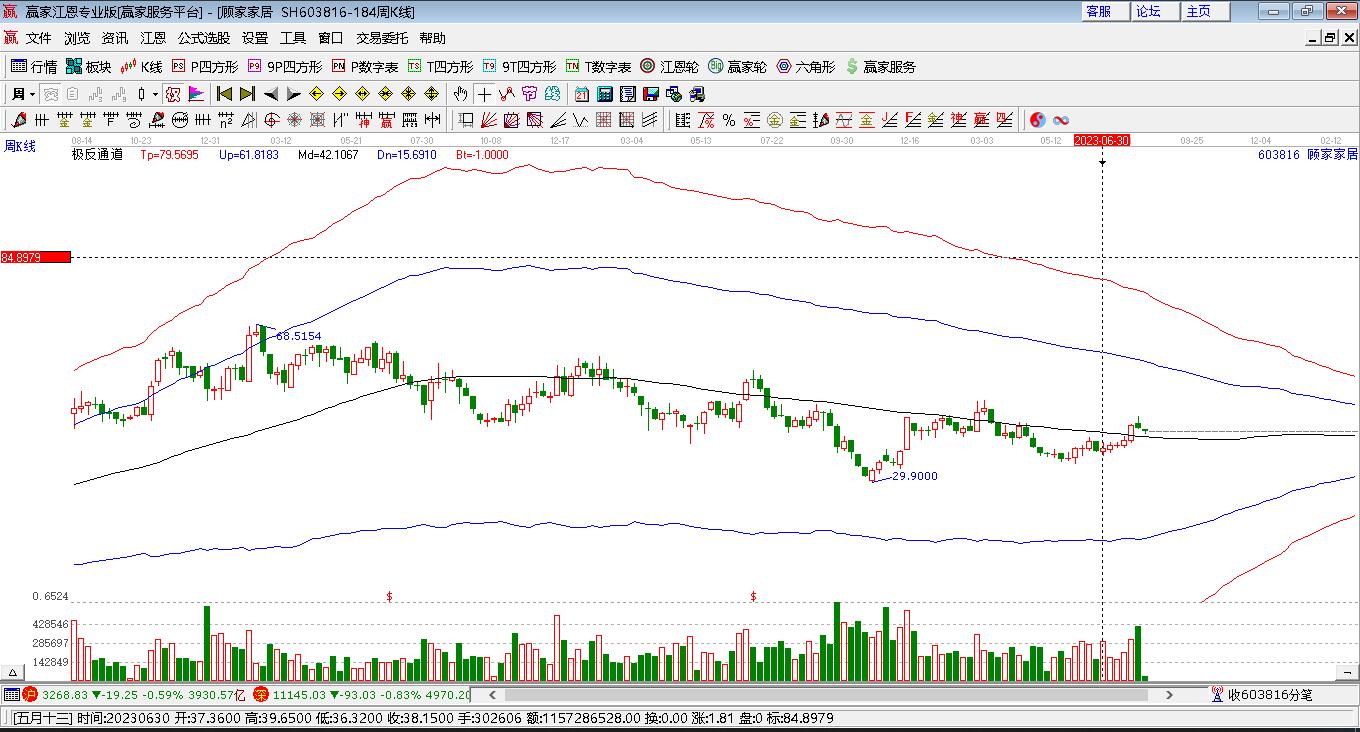This screenshot has width=1360, height=732.
Task: Open the 9T四方形 tool
Action: 519,67
